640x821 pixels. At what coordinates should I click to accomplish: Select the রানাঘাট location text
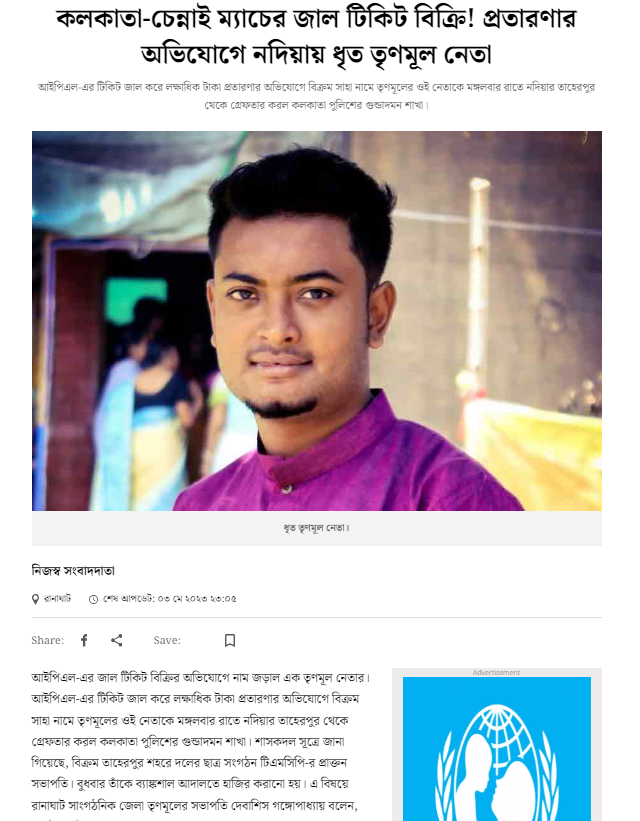click(58, 598)
